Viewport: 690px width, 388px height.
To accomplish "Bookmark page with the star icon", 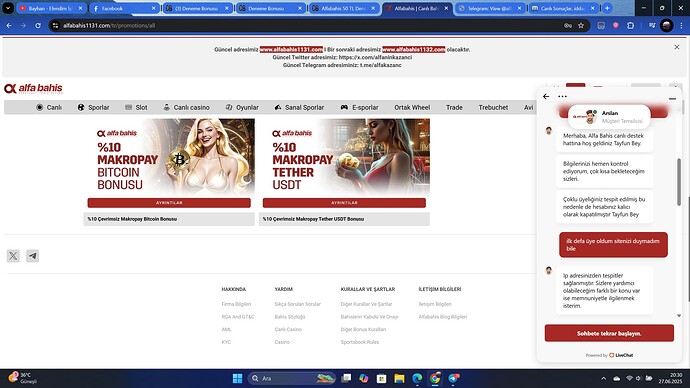I will [x=581, y=26].
